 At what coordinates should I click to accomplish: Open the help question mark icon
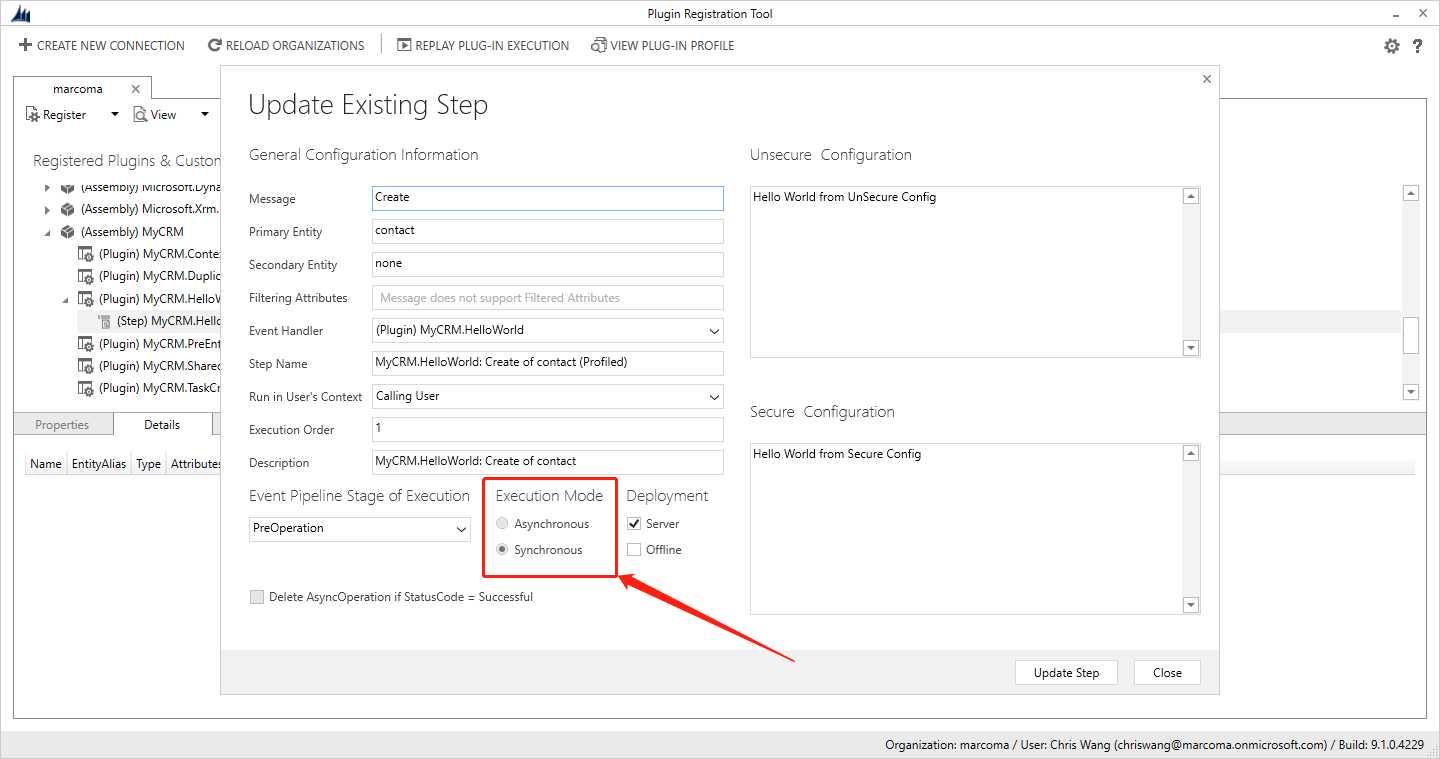click(1418, 46)
